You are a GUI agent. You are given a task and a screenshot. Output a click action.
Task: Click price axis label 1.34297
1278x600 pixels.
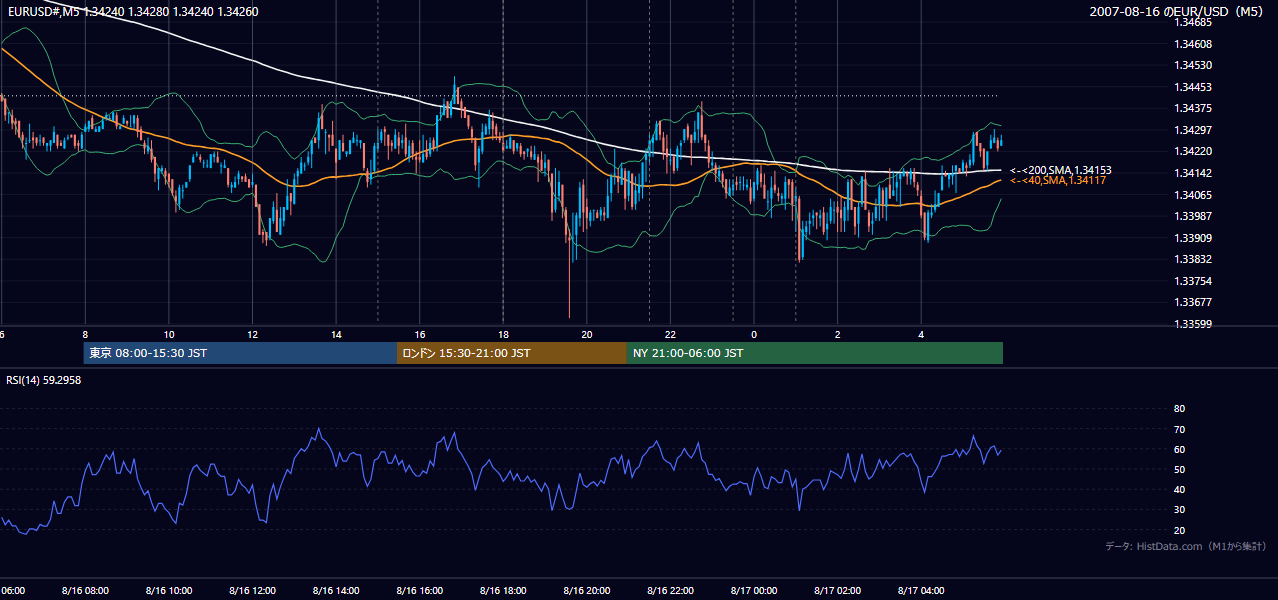pyautogui.click(x=1193, y=130)
